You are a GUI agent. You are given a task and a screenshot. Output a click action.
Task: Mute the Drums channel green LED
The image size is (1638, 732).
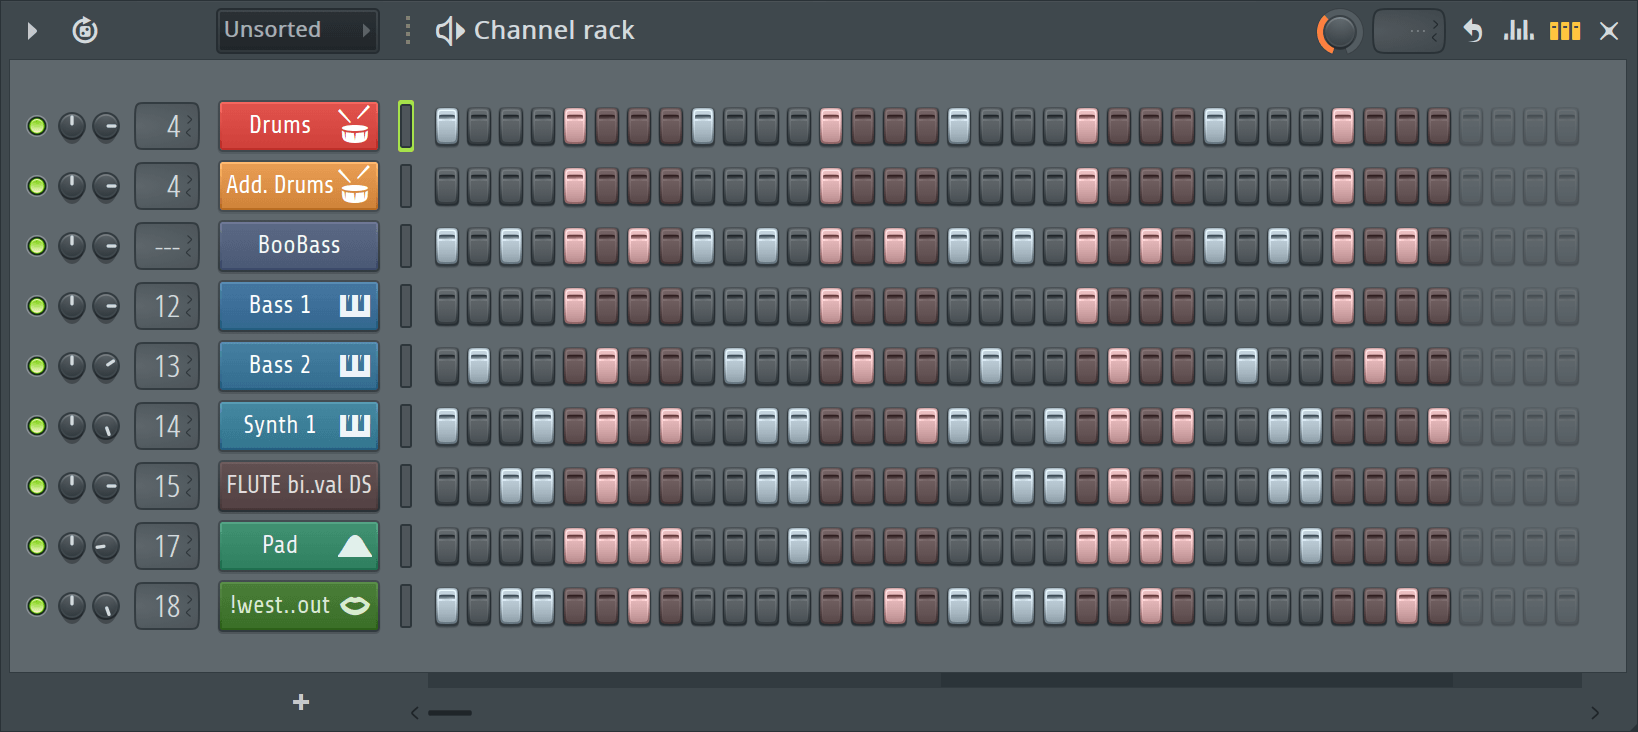coord(37,126)
